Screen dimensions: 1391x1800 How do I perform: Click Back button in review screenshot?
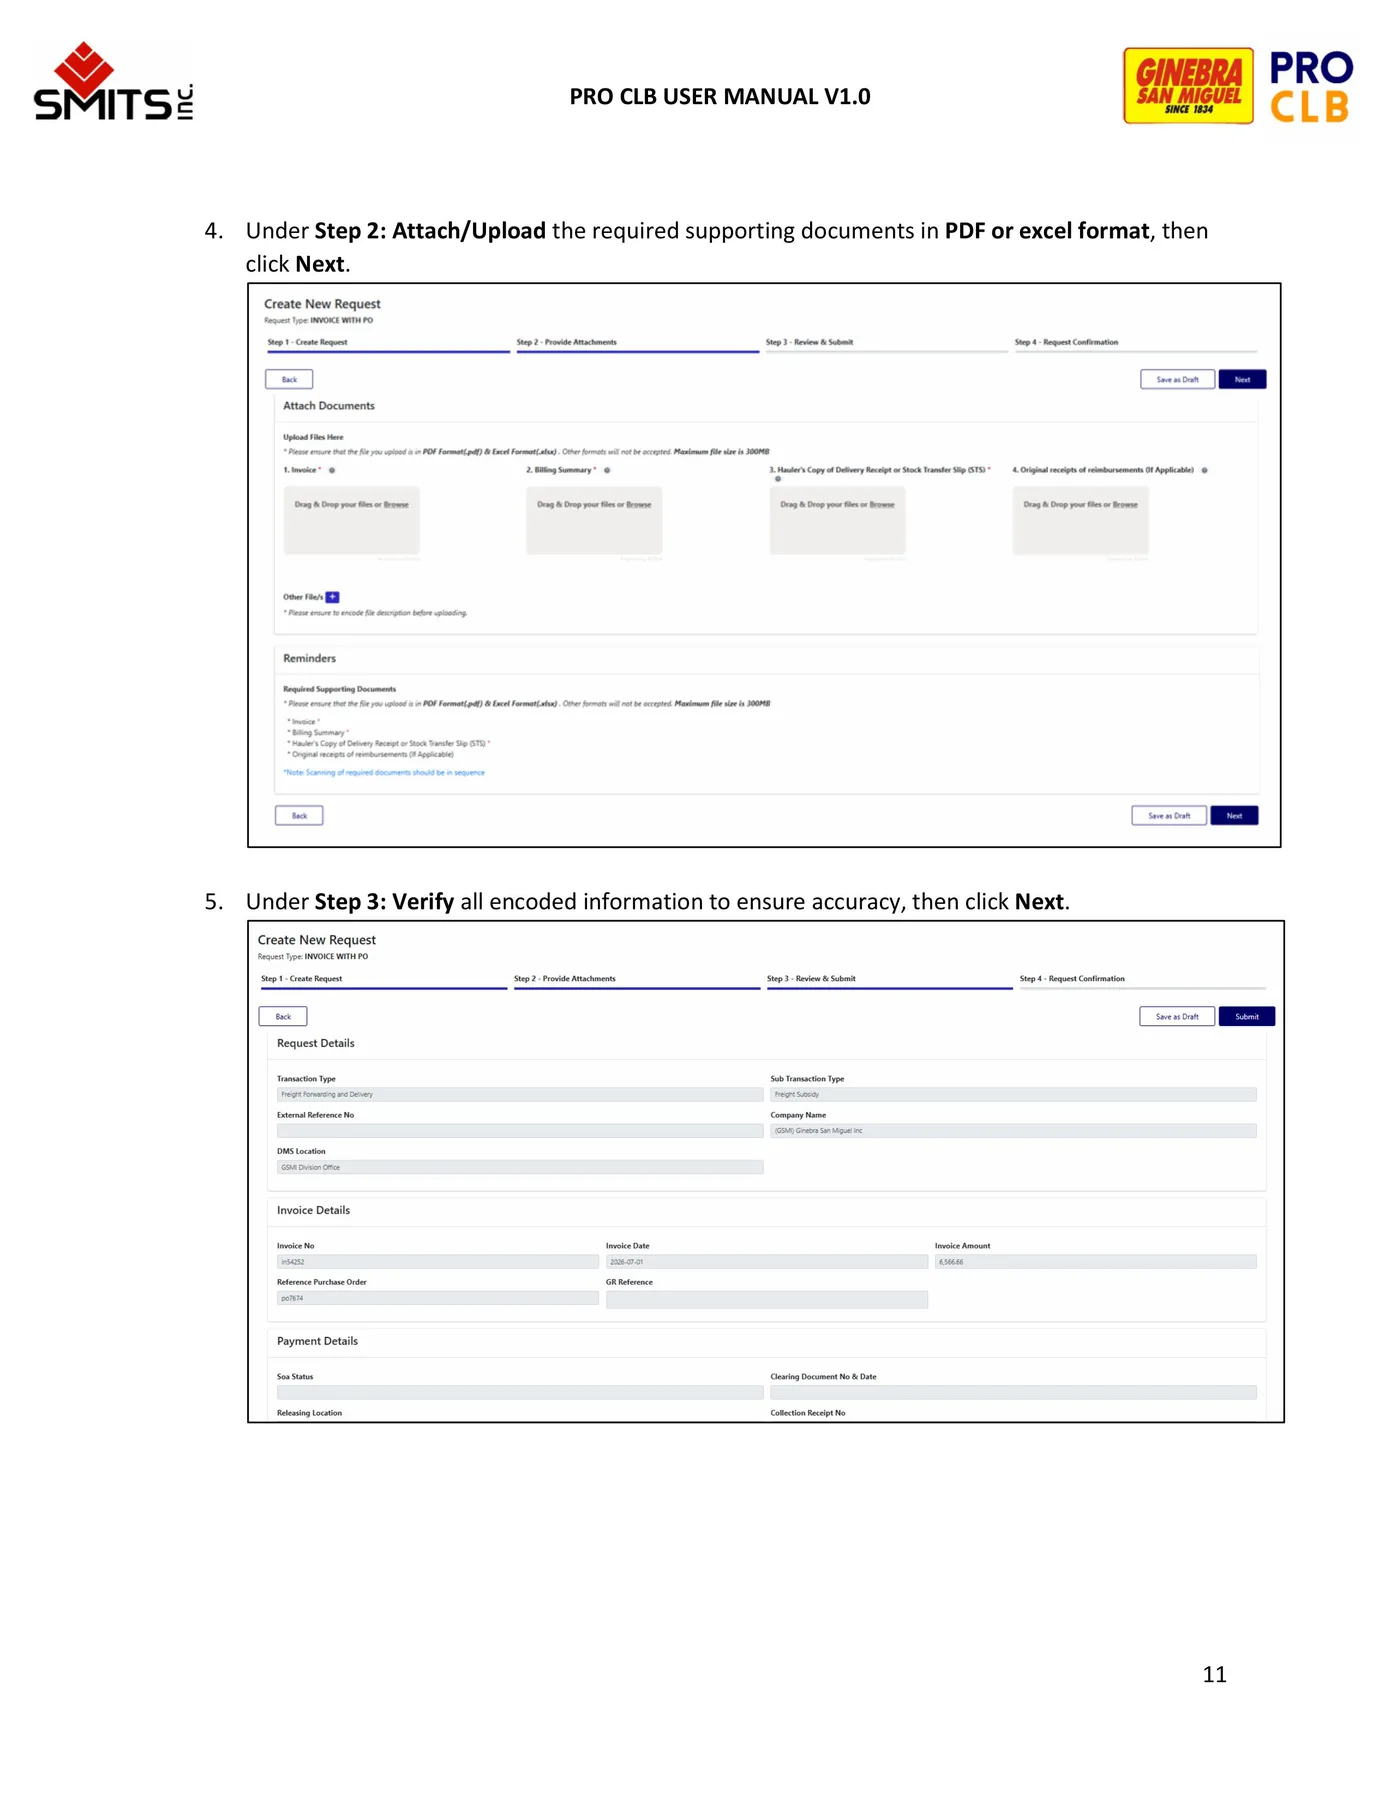283,1017
